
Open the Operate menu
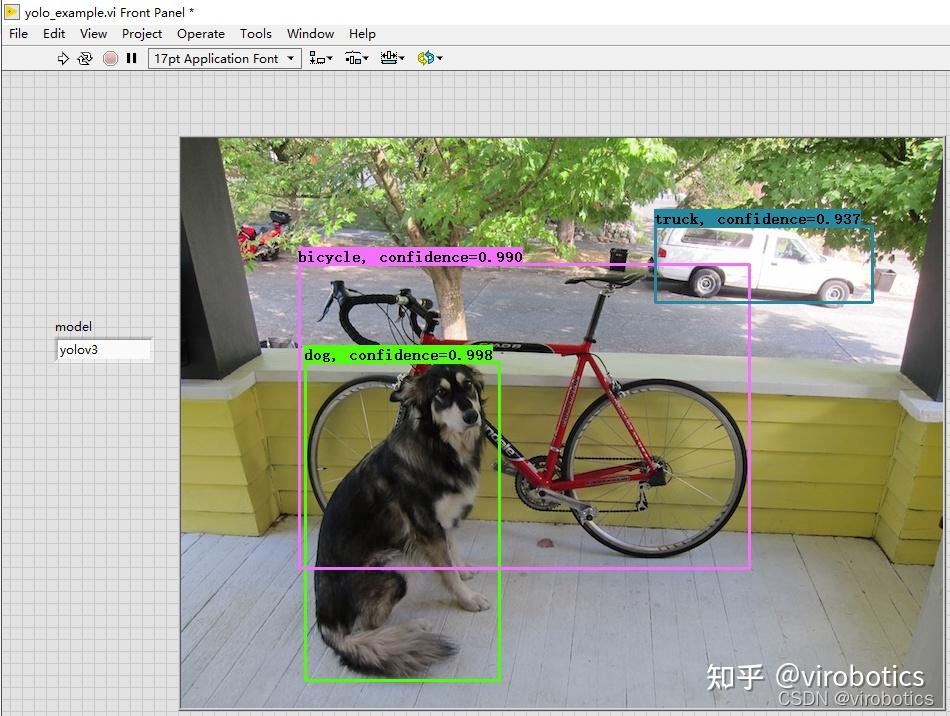click(x=200, y=33)
